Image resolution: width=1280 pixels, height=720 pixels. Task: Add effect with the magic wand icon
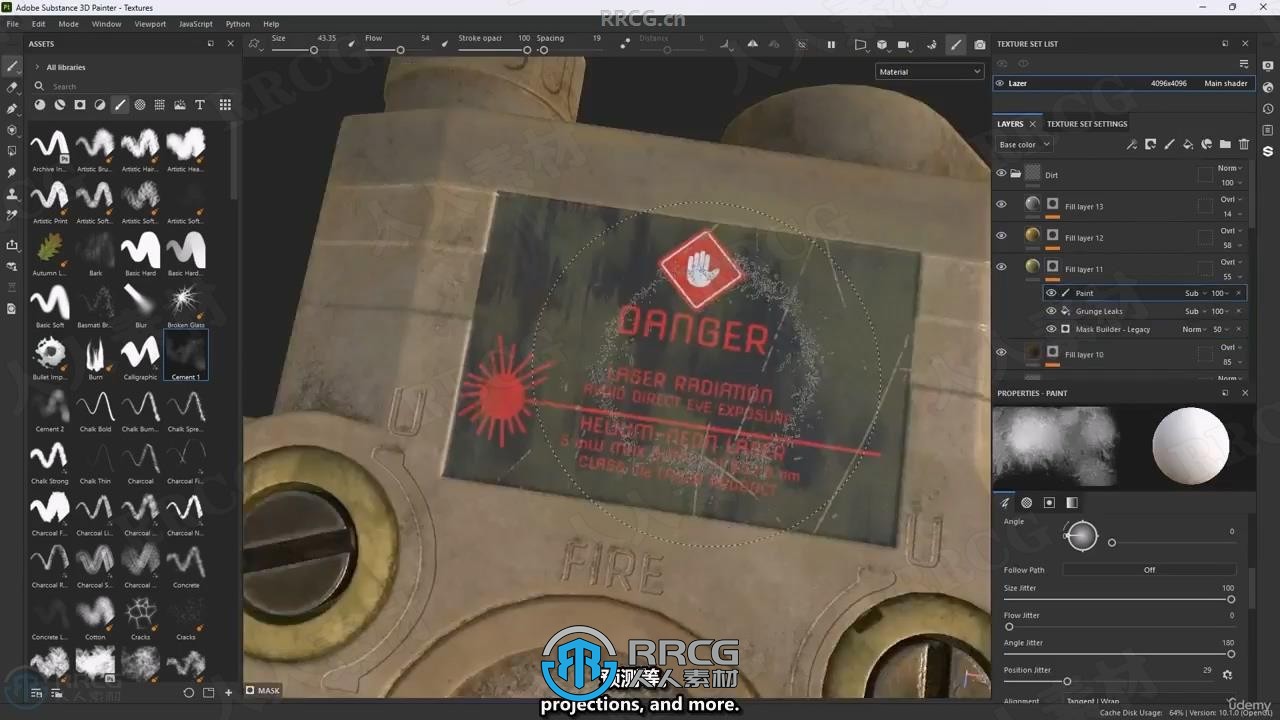pos(1132,145)
